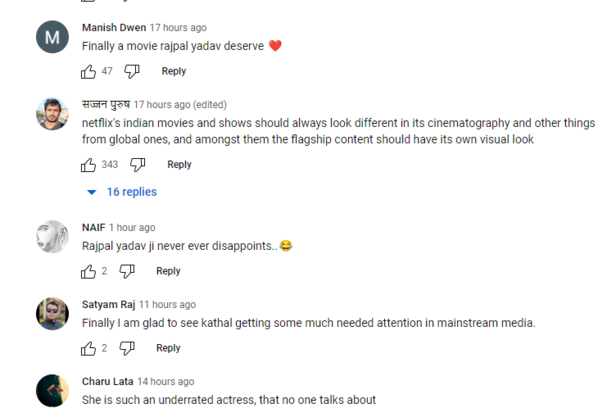Dislike NAIF's comment
This screenshot has height=417, width=616.
pos(127,271)
